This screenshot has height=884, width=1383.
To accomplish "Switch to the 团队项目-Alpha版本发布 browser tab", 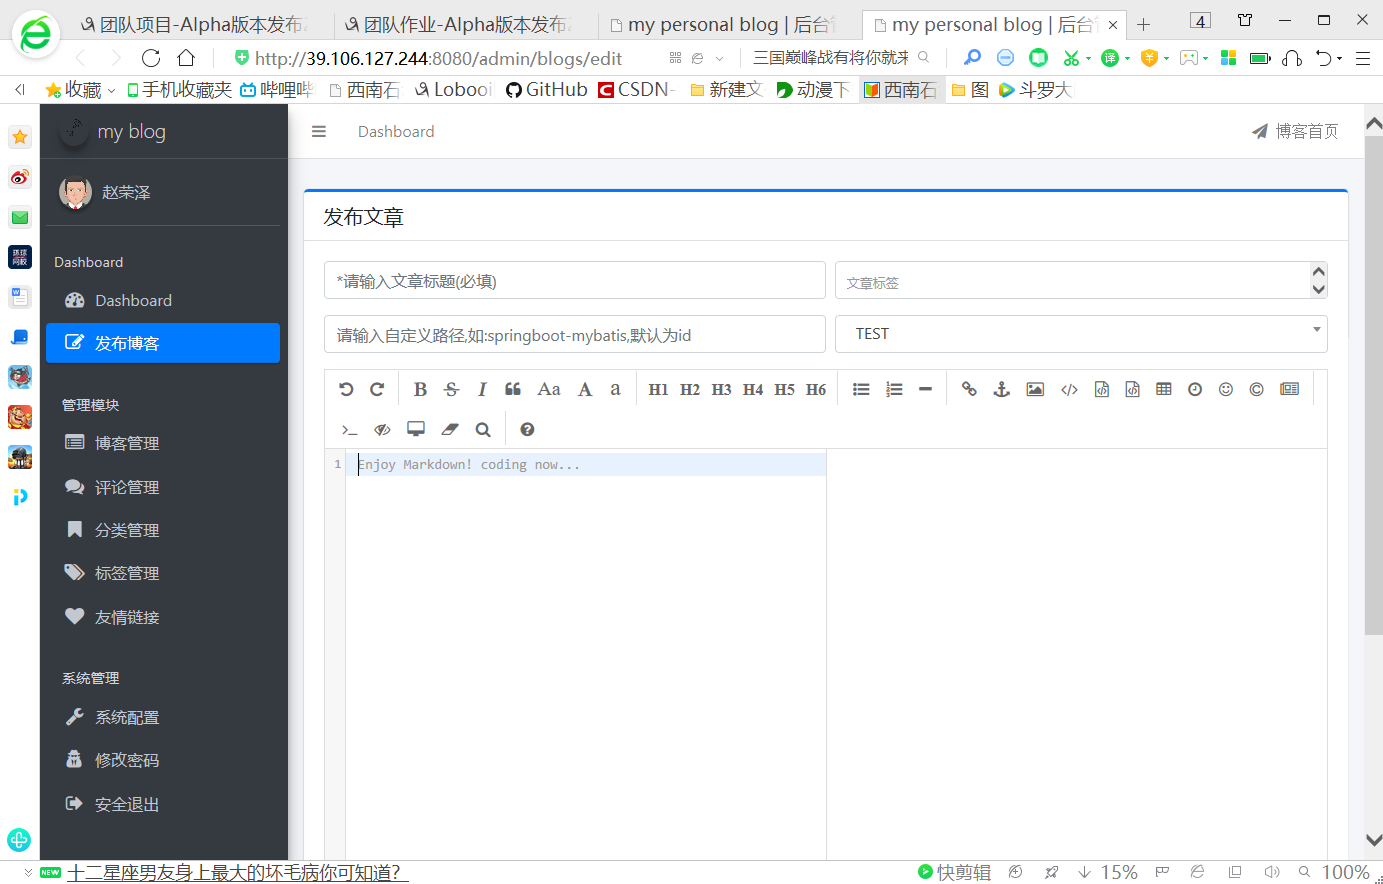I will tap(193, 24).
